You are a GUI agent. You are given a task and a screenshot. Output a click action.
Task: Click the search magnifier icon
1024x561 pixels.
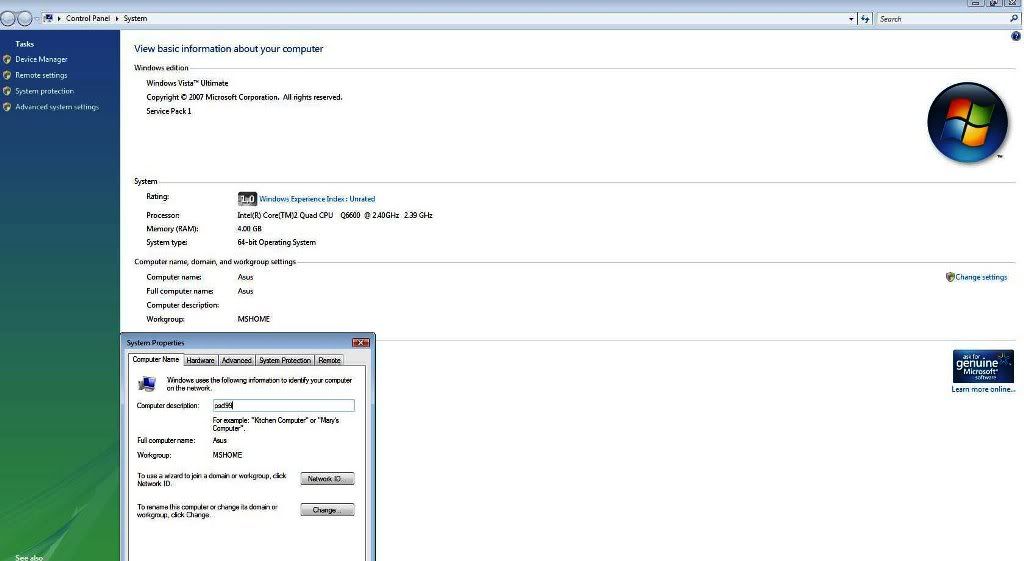point(1014,19)
